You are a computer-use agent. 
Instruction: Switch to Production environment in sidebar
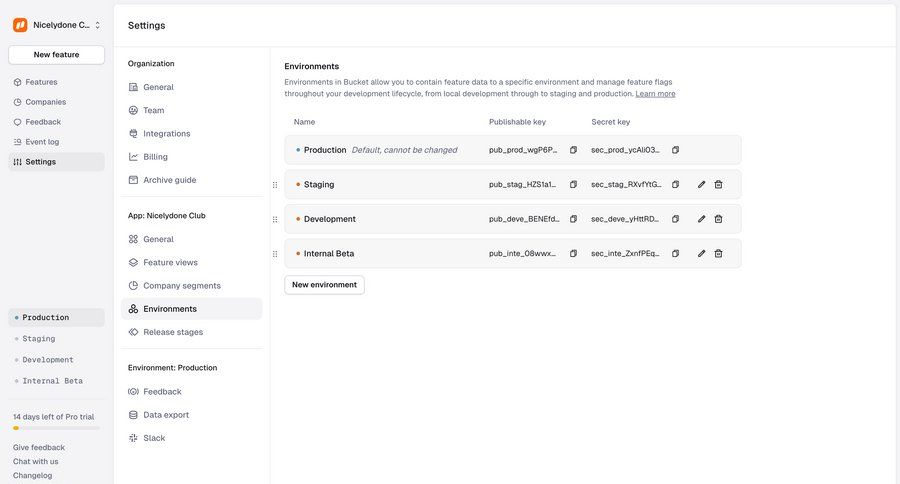pyautogui.click(x=56, y=317)
